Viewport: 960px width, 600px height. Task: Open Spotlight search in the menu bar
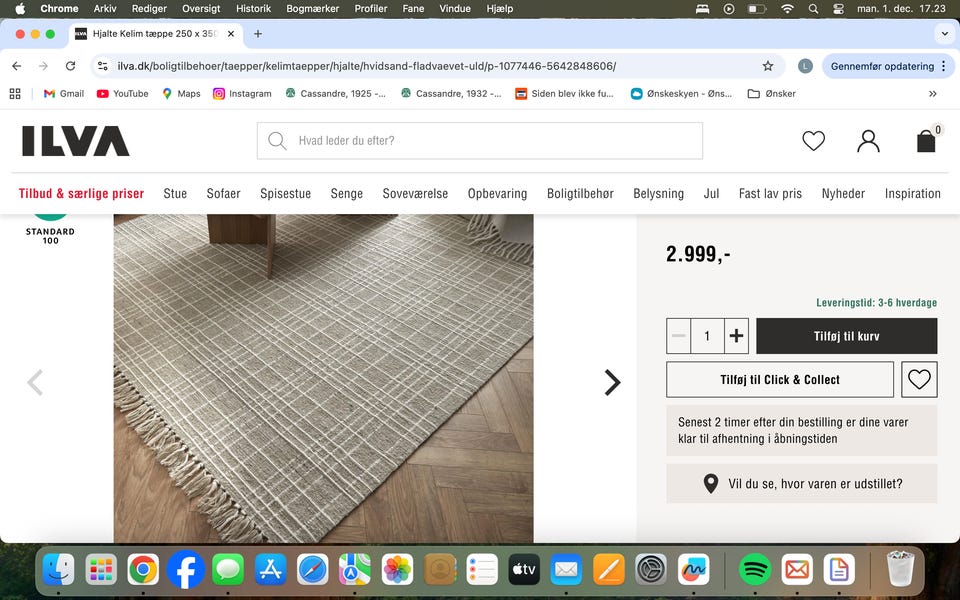click(813, 9)
